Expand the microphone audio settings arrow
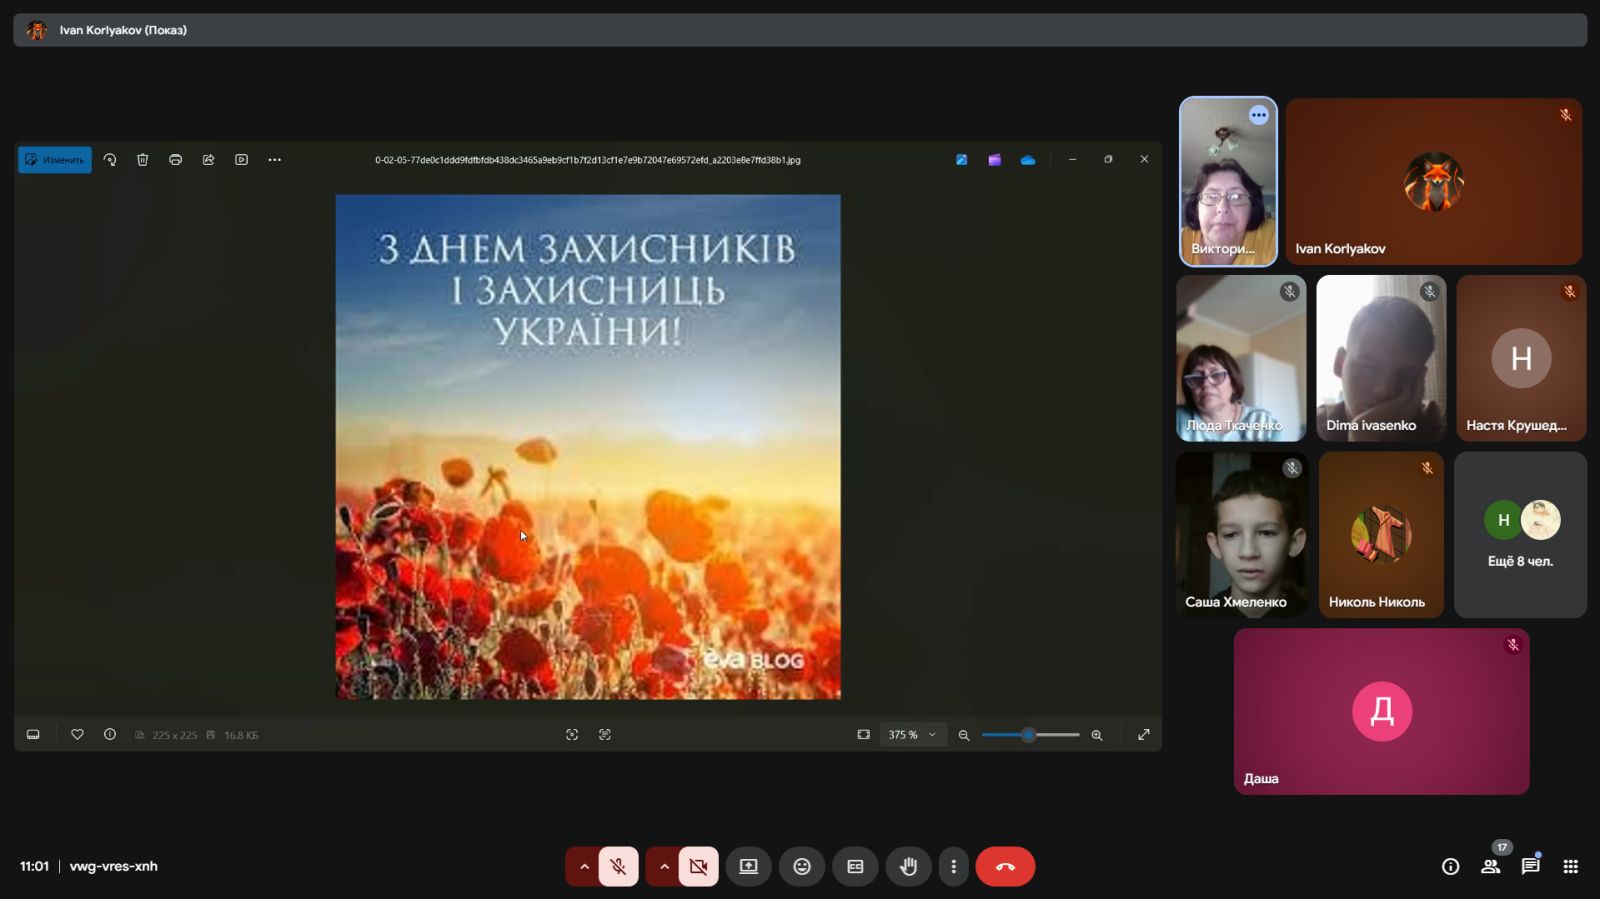This screenshot has height=899, width=1600. 584,866
